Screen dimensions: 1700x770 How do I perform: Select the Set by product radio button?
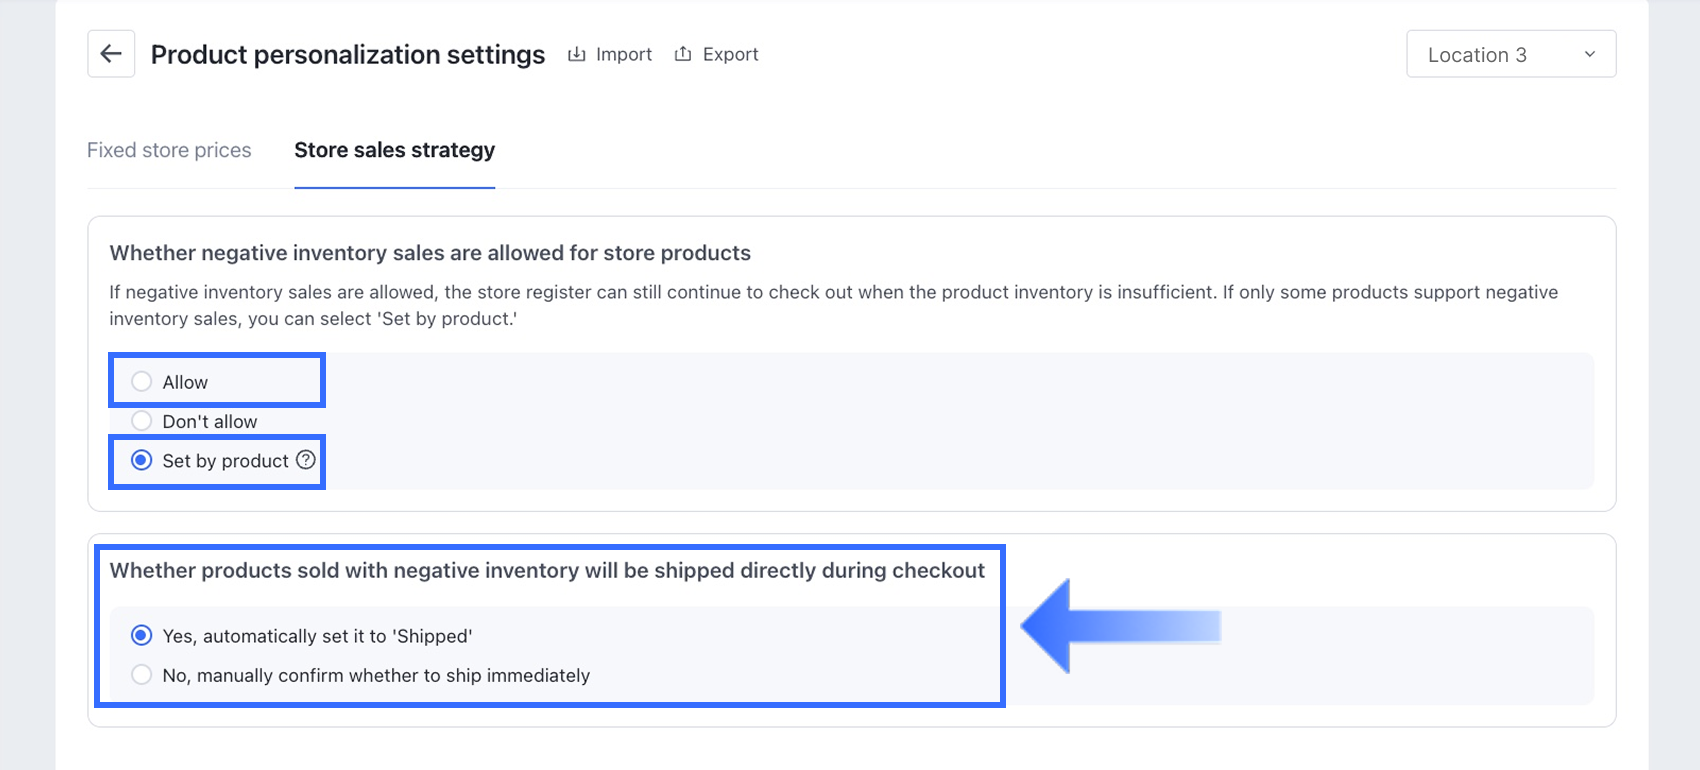tap(142, 460)
